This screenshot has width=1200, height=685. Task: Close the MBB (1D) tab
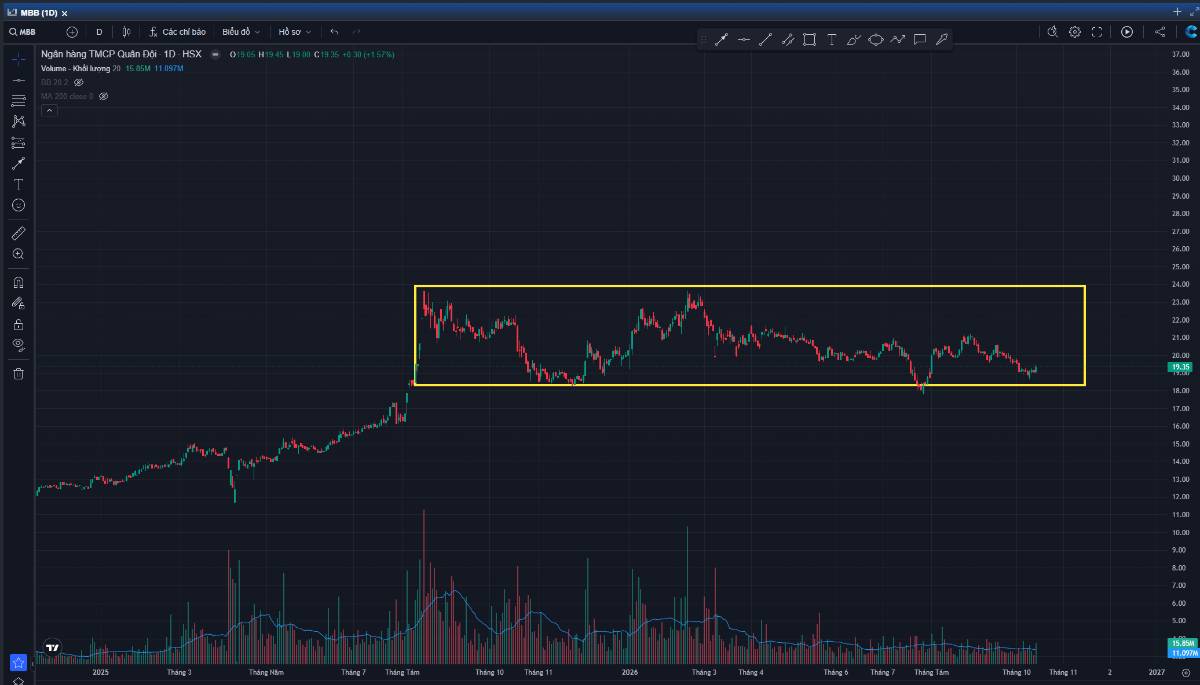pyautogui.click(x=64, y=13)
